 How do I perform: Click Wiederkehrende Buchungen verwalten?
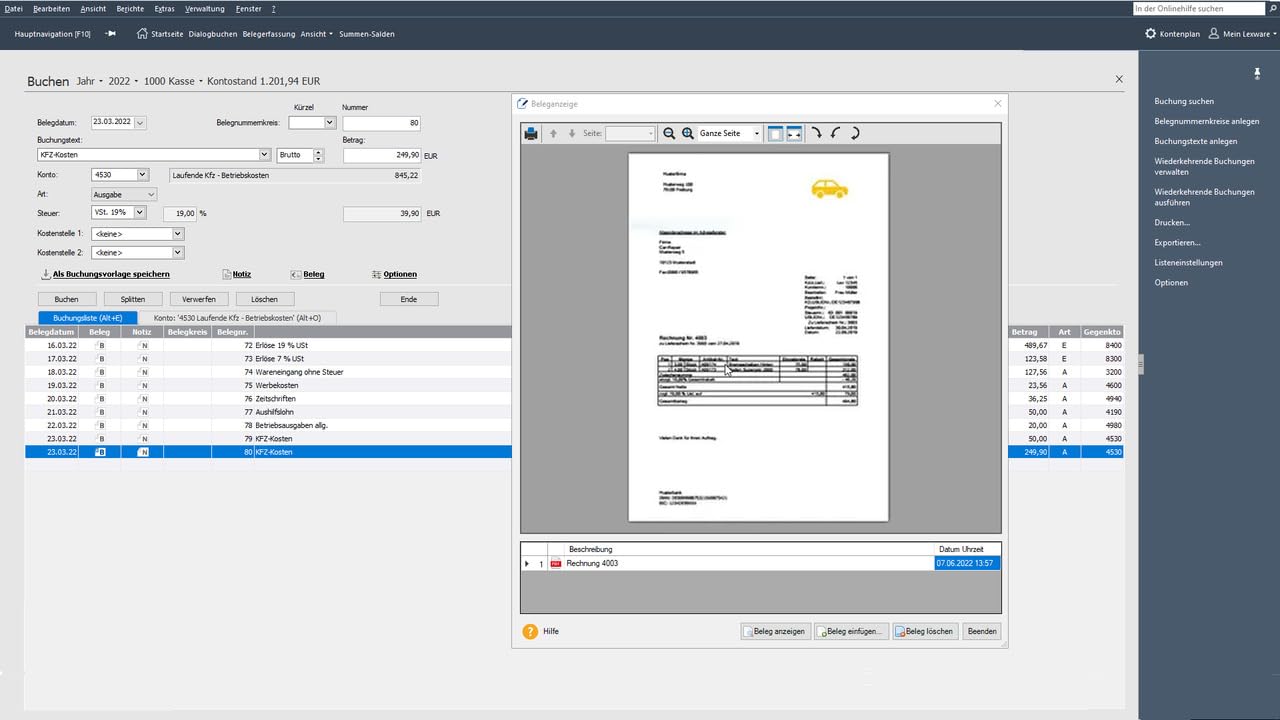[x=1204, y=166]
